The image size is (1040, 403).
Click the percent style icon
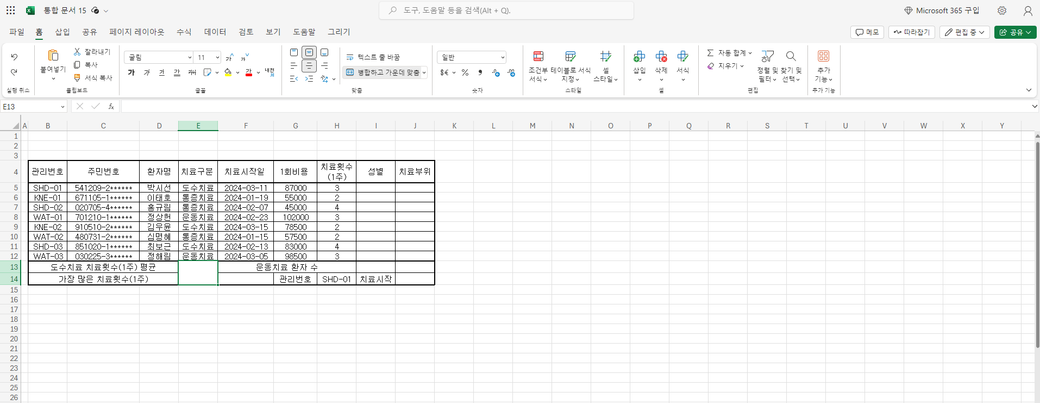coord(465,73)
